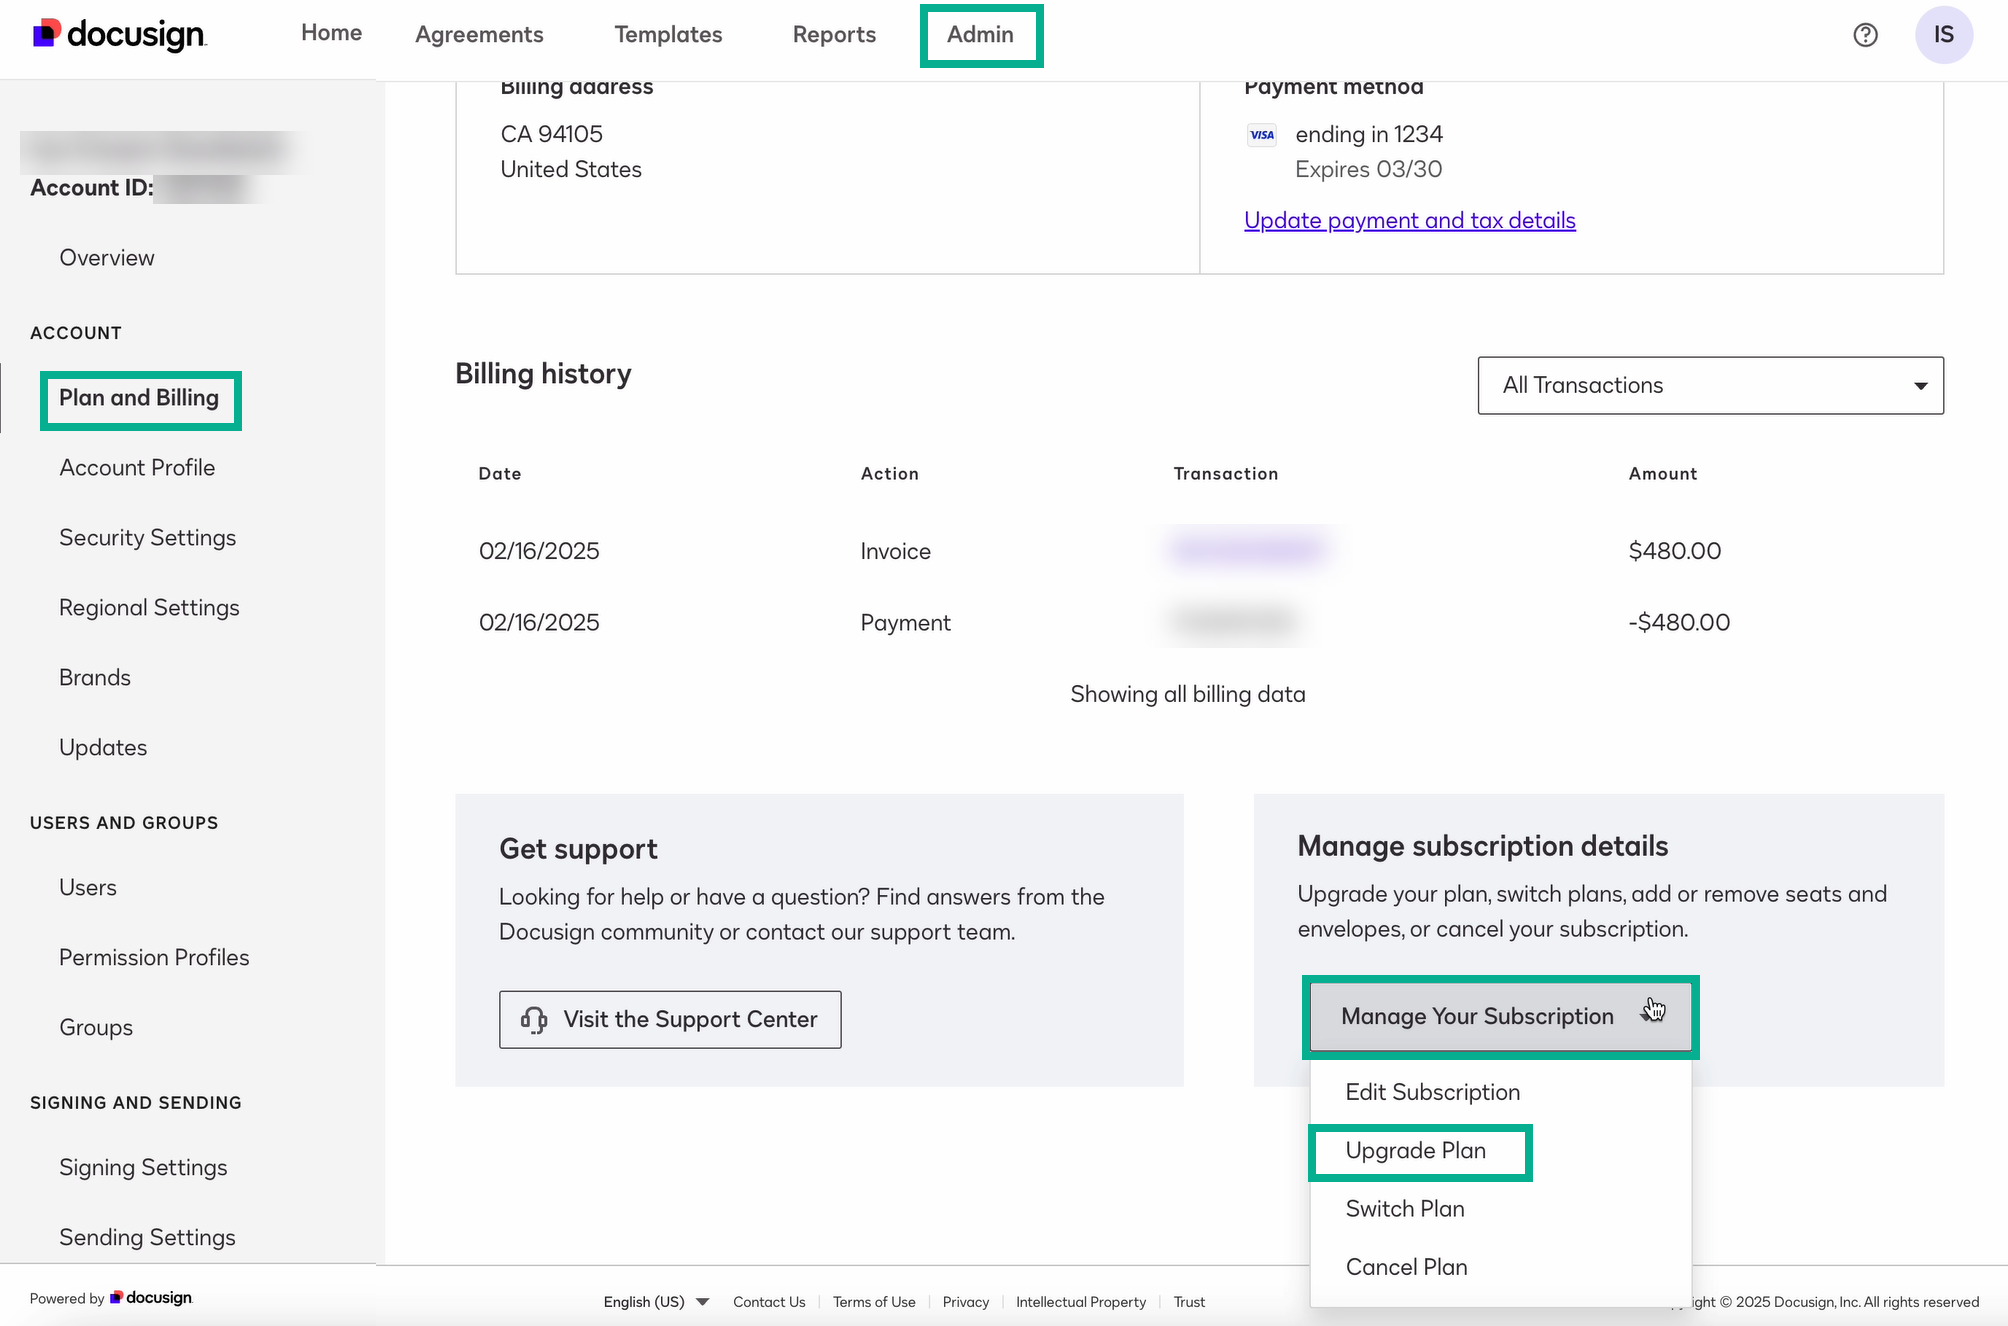Expand the English (US) language selector
The width and height of the screenshot is (2008, 1326).
pyautogui.click(x=655, y=1301)
